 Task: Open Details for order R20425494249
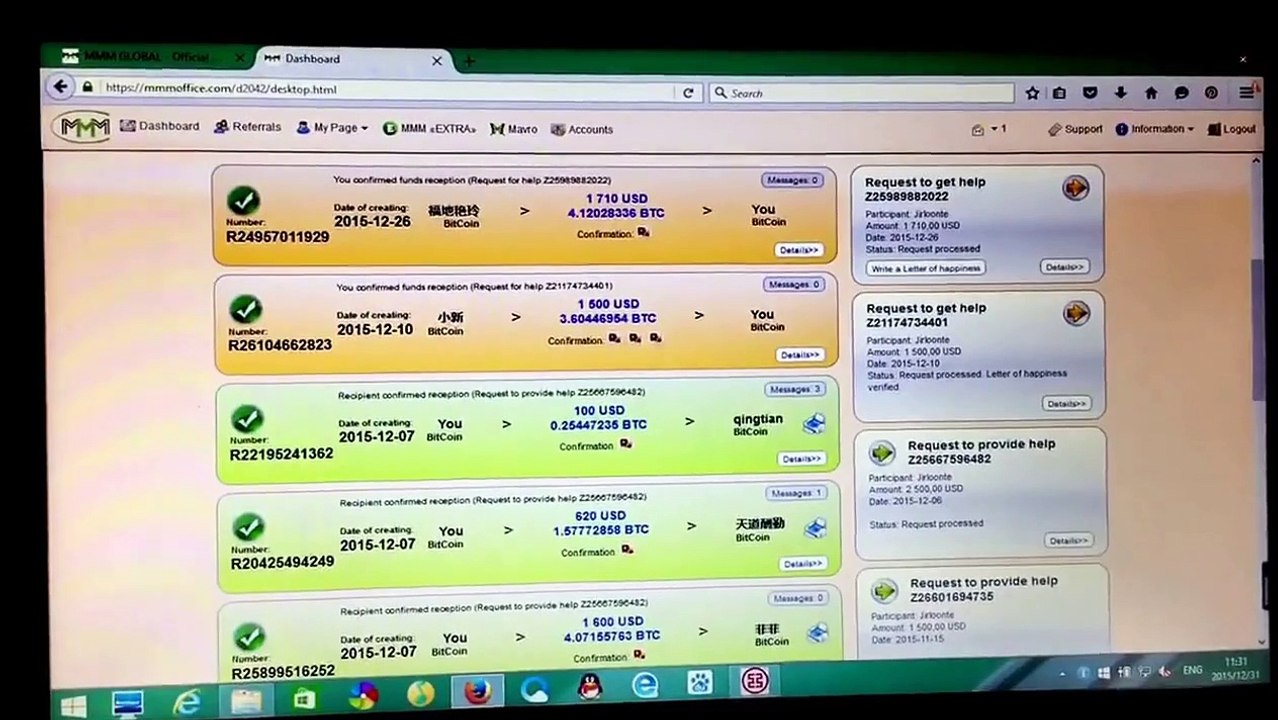[x=803, y=564]
